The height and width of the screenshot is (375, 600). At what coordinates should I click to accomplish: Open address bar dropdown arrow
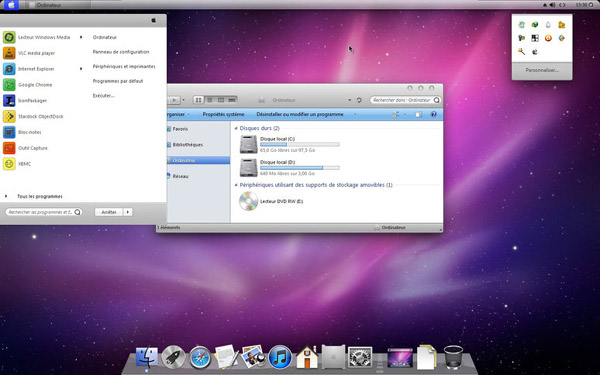349,100
